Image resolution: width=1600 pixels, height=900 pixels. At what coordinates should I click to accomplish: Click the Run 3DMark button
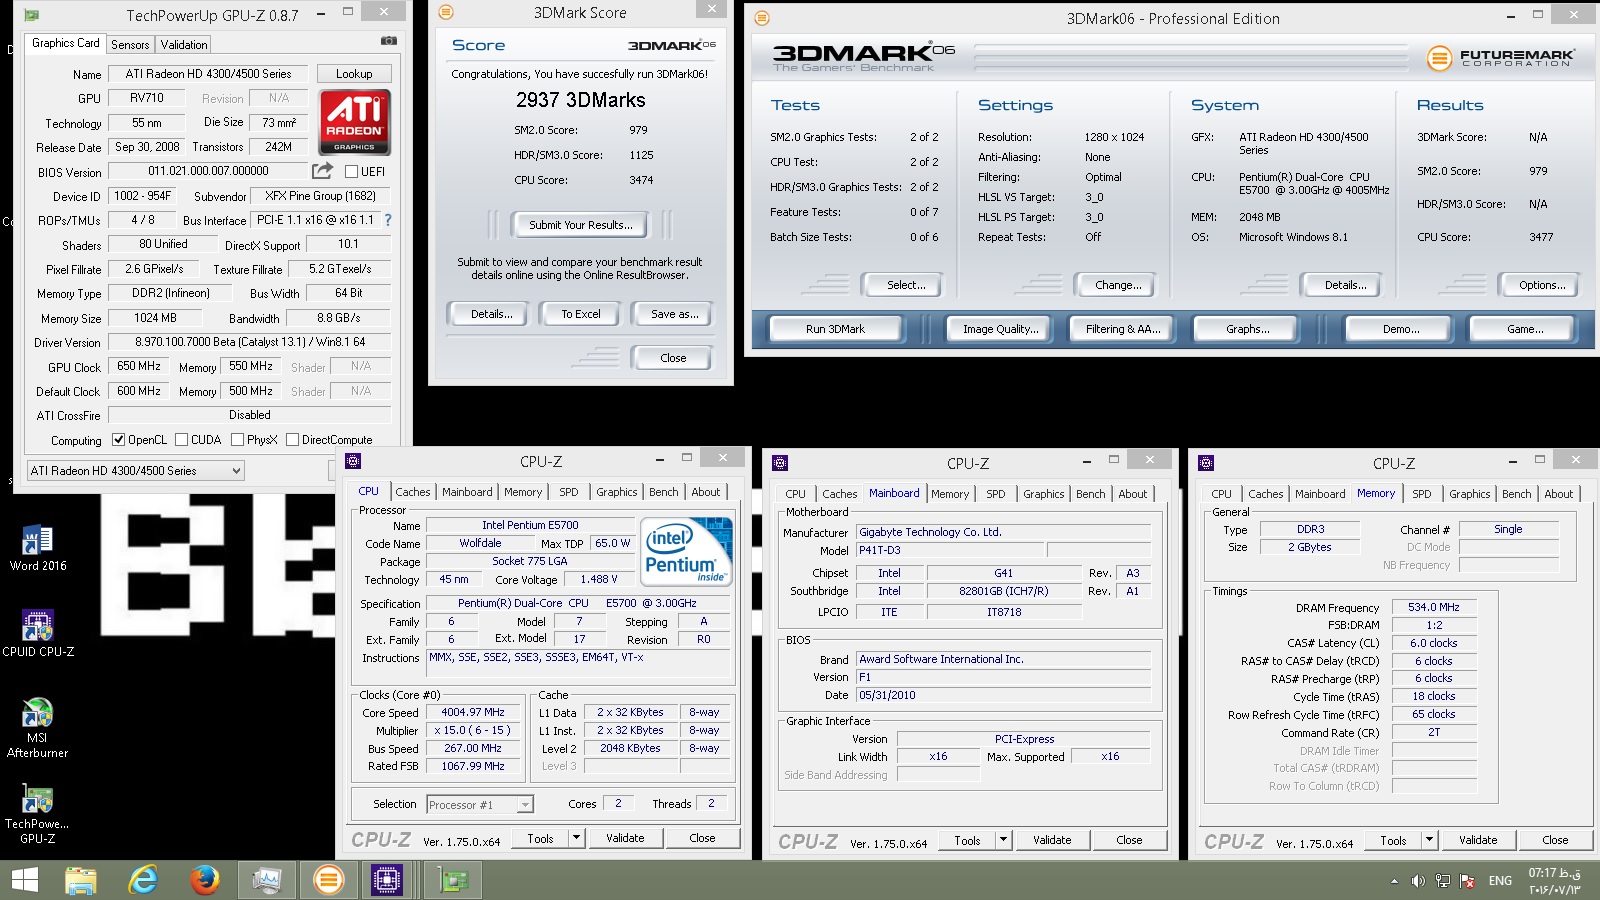835,329
